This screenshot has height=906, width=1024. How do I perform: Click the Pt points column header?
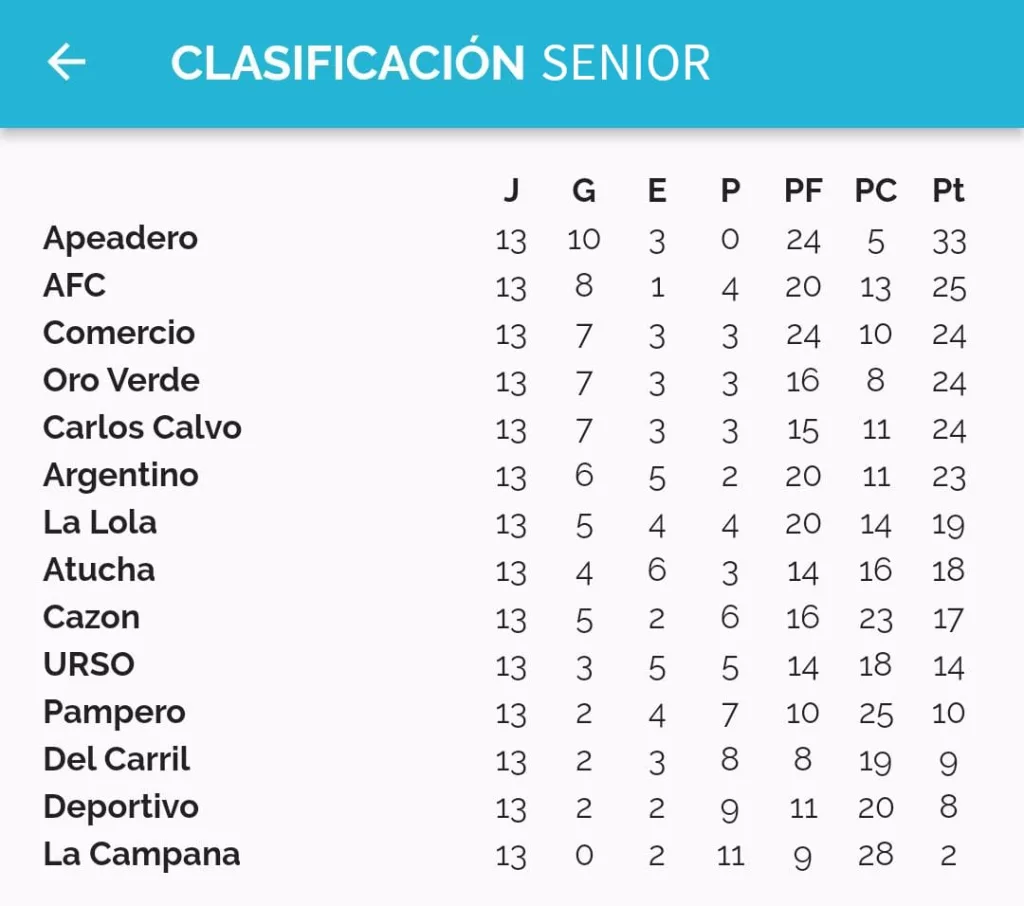coord(948,191)
